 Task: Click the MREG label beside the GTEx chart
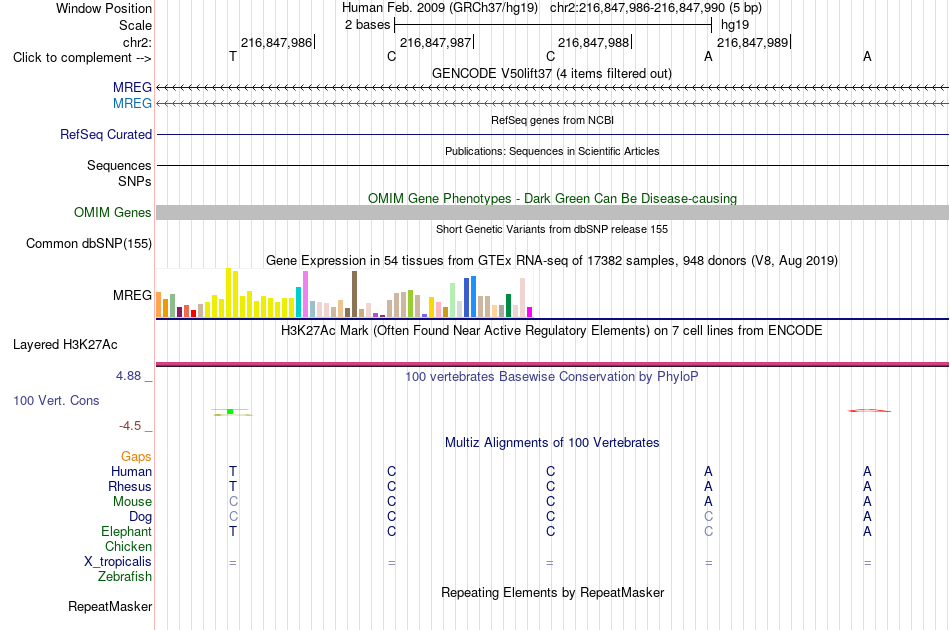[132, 296]
